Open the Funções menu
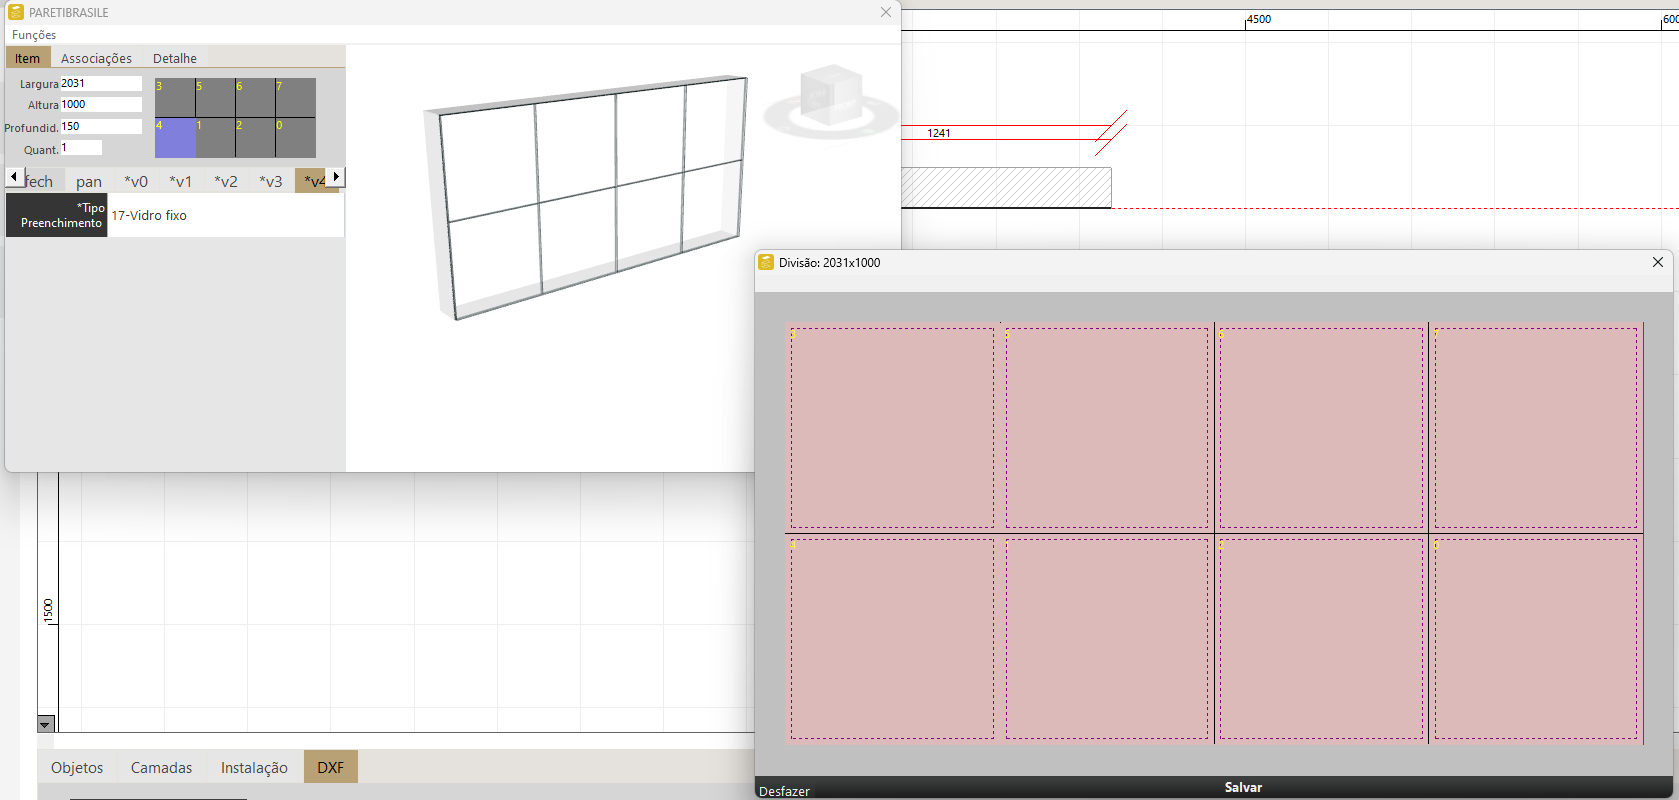Viewport: 1679px width, 800px height. [x=34, y=35]
